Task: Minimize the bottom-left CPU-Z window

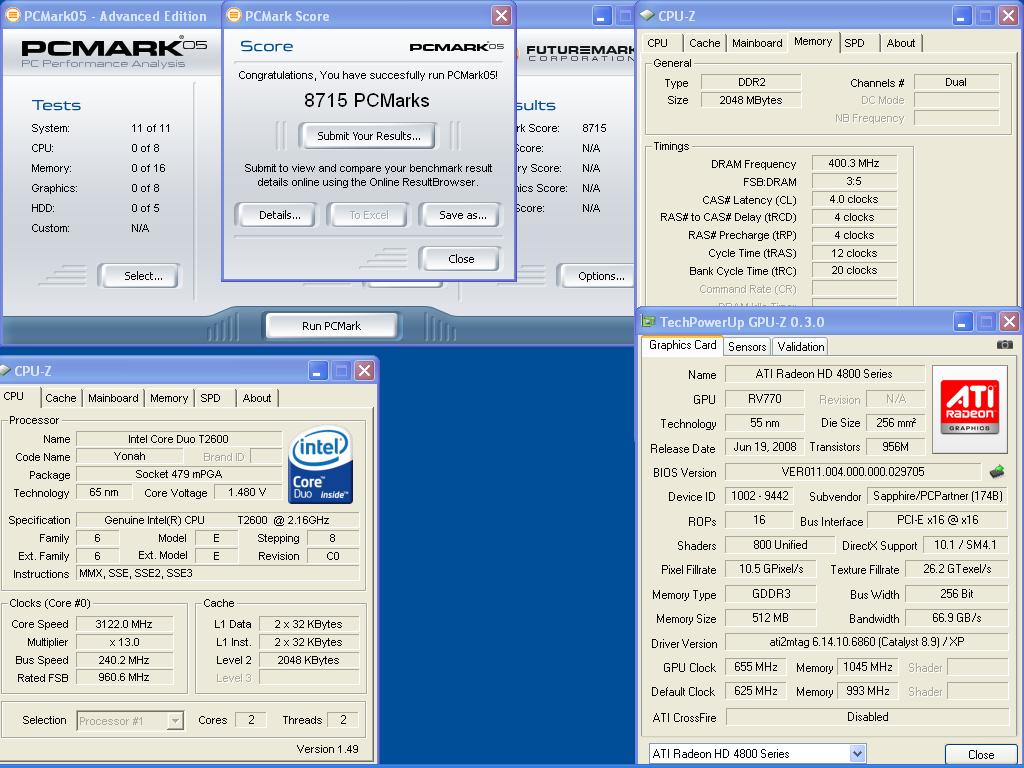Action: tap(317, 371)
